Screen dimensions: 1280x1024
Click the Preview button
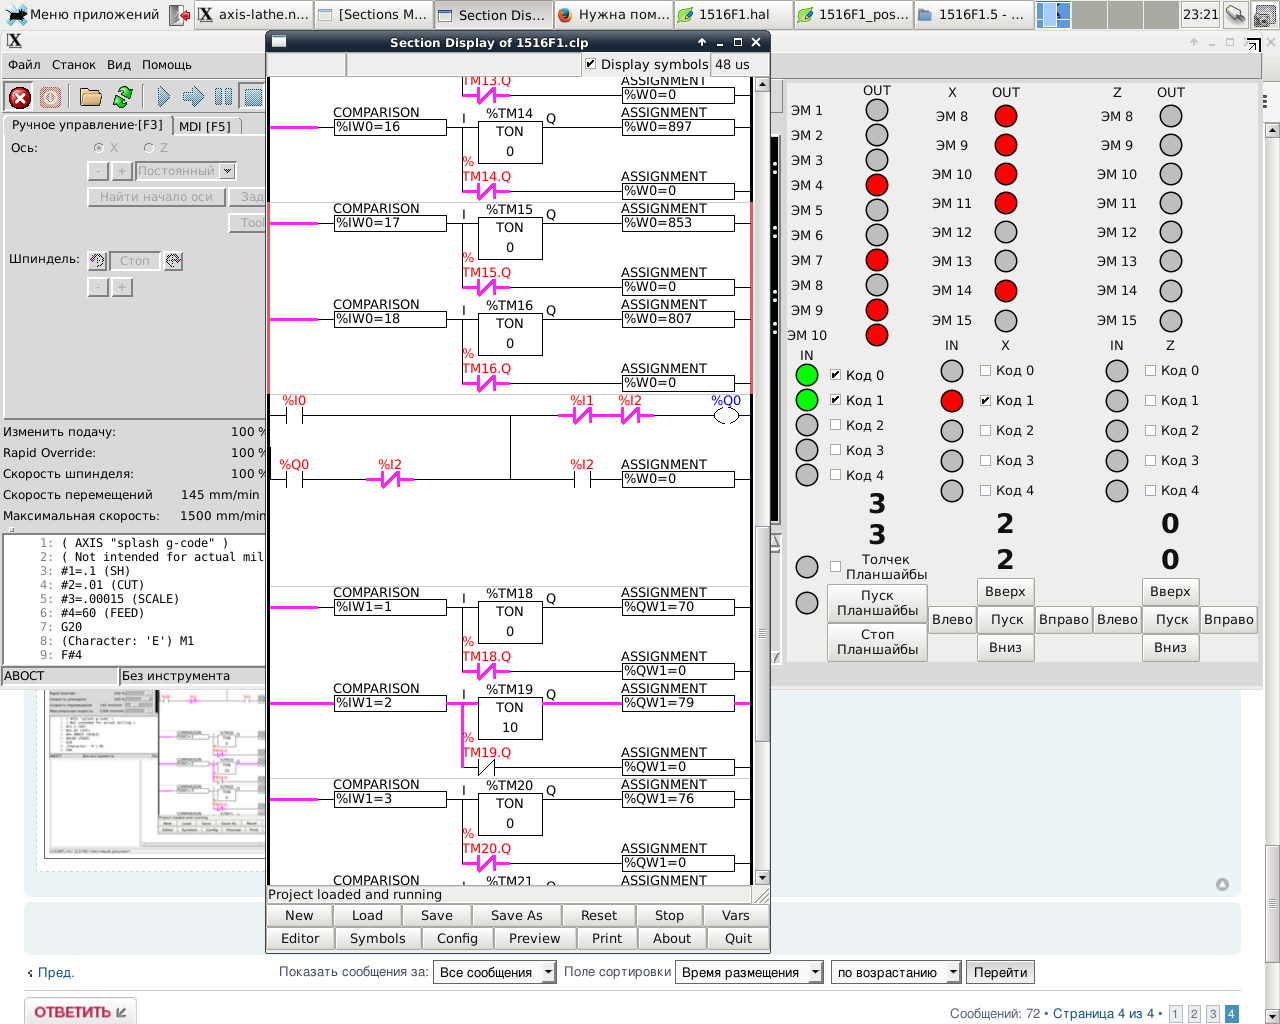(535, 938)
